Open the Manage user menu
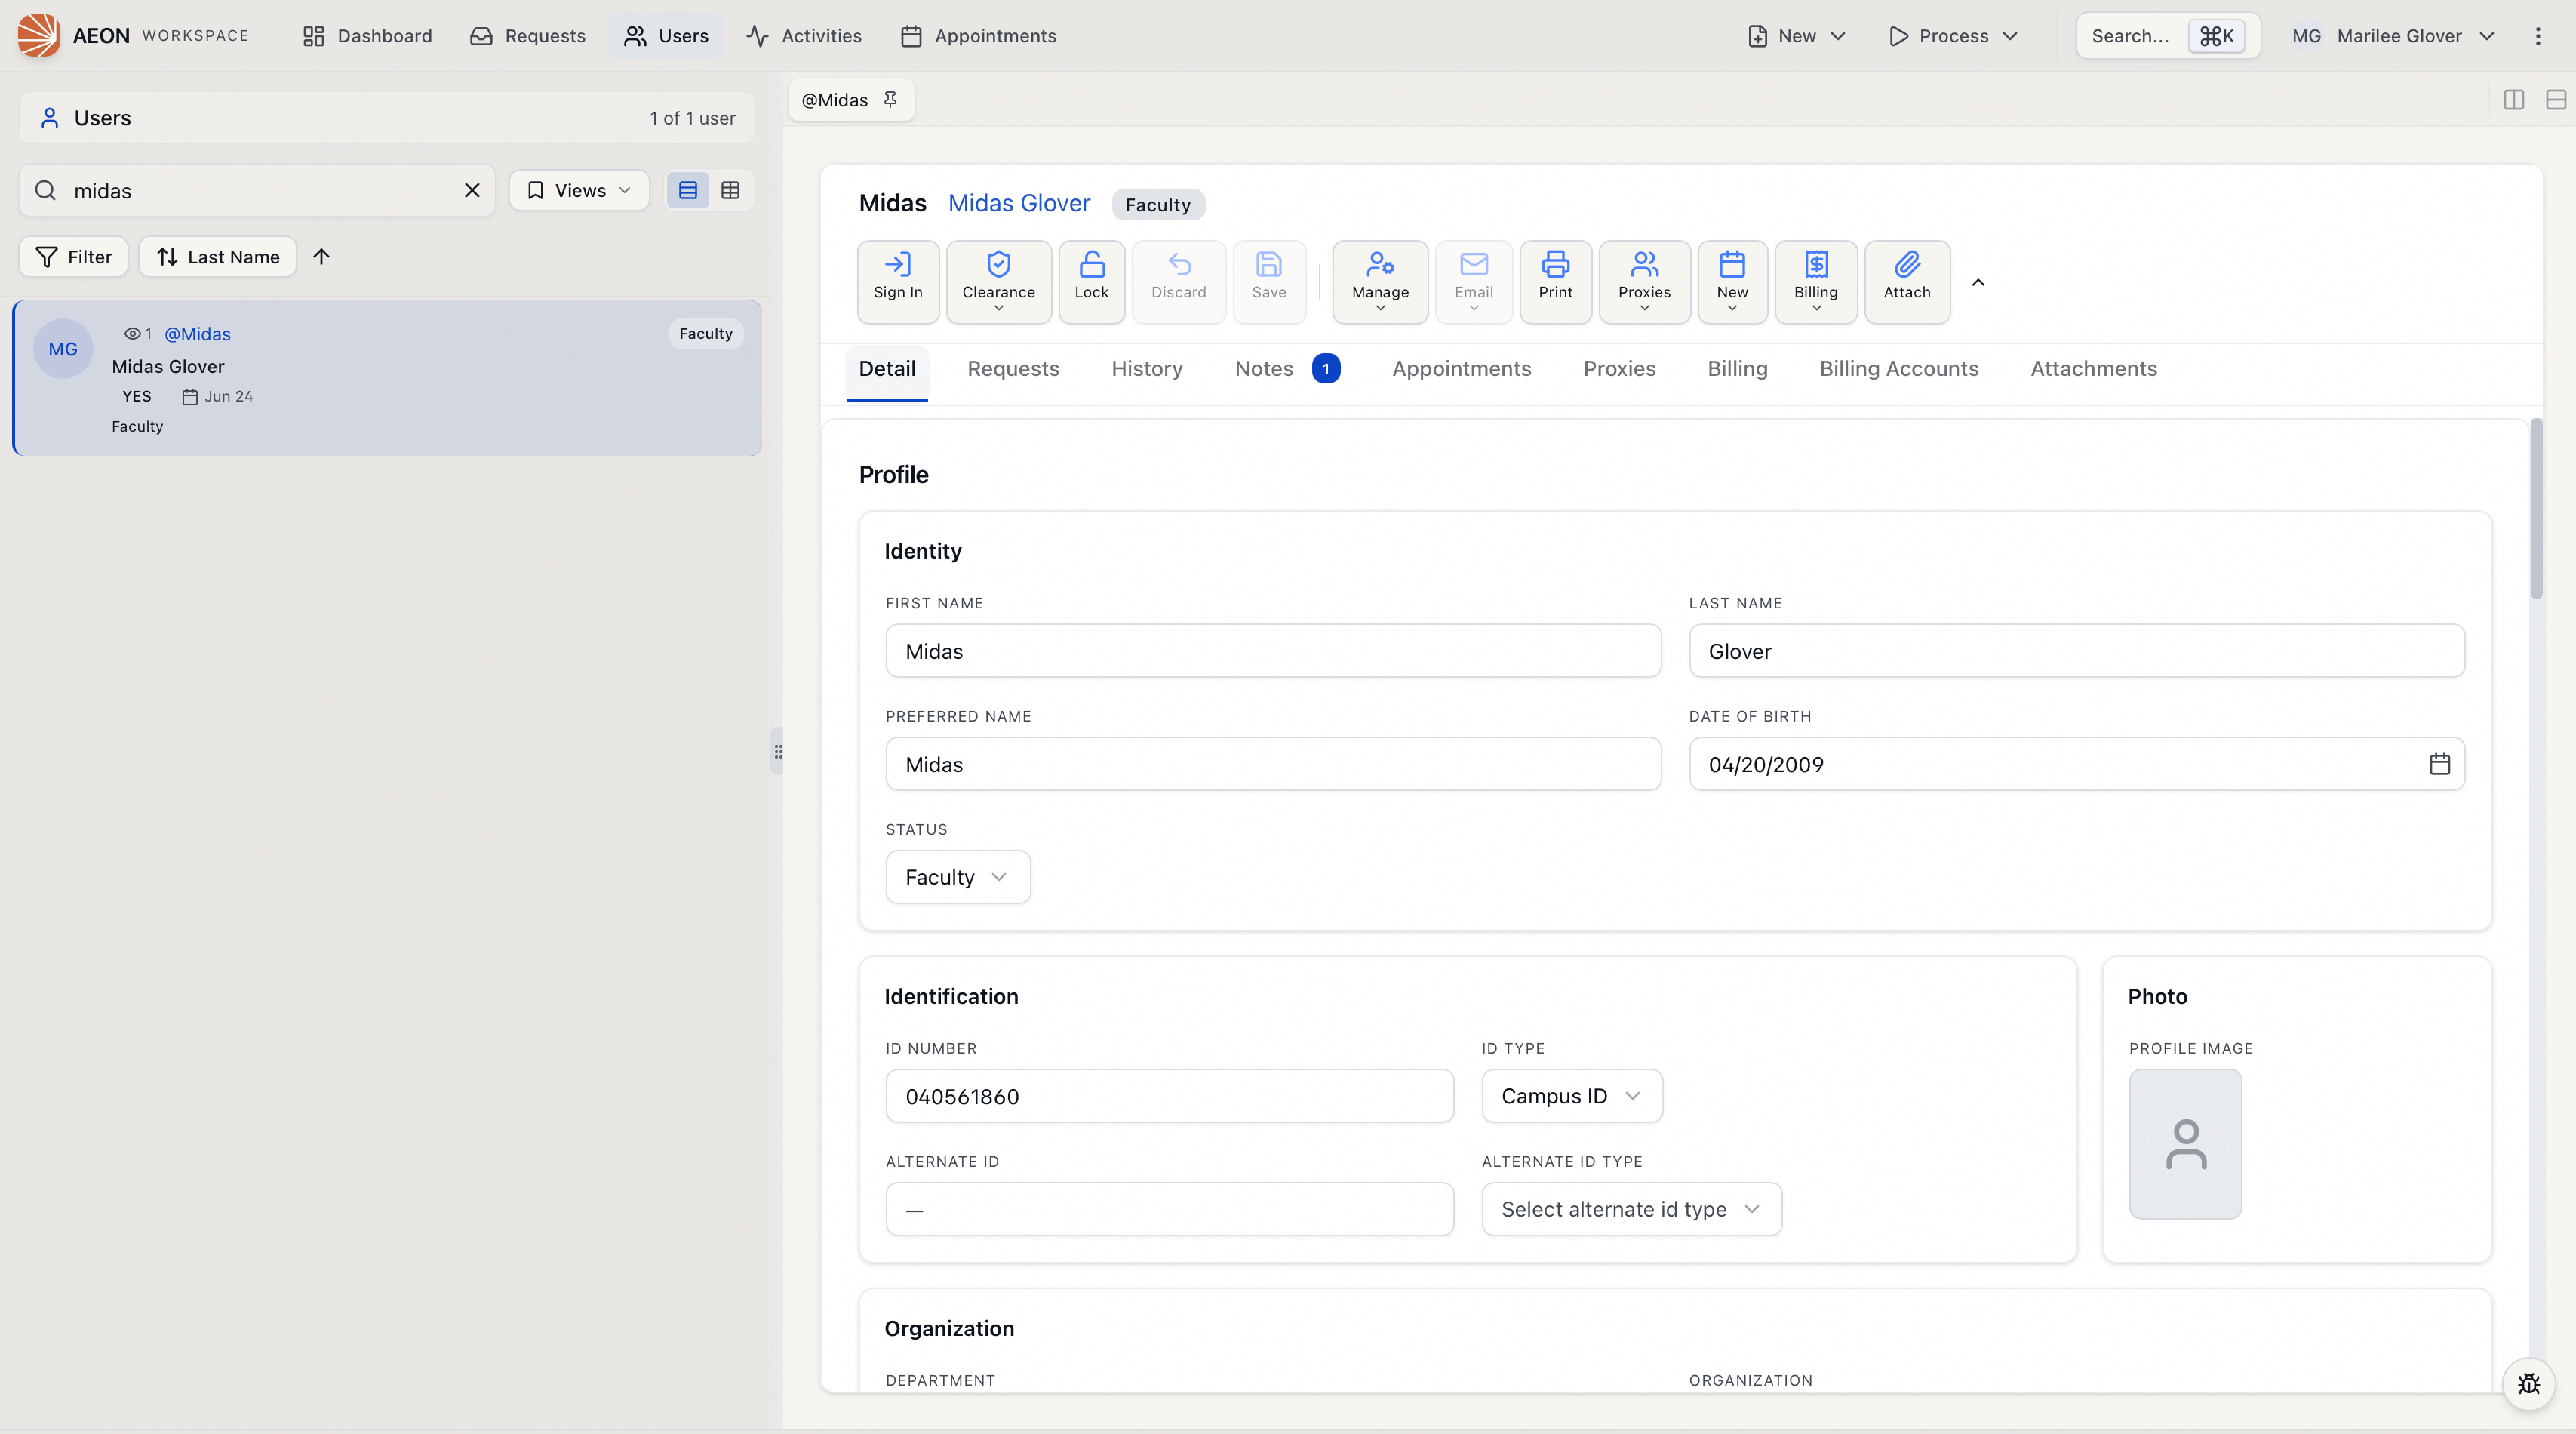 (x=1380, y=281)
